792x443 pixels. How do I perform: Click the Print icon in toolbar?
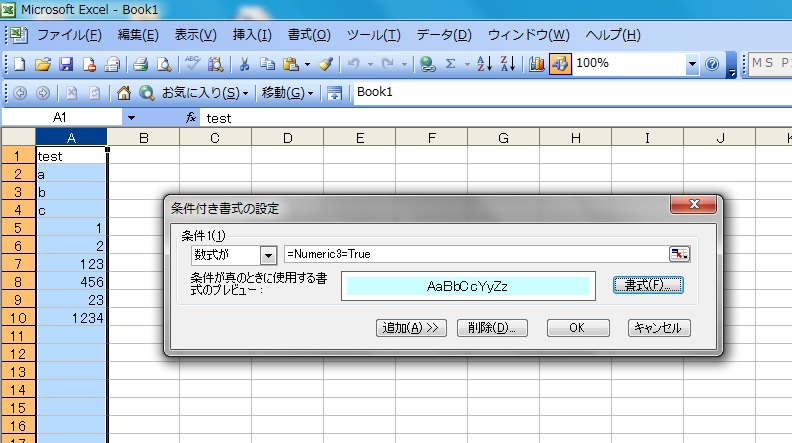[x=141, y=64]
